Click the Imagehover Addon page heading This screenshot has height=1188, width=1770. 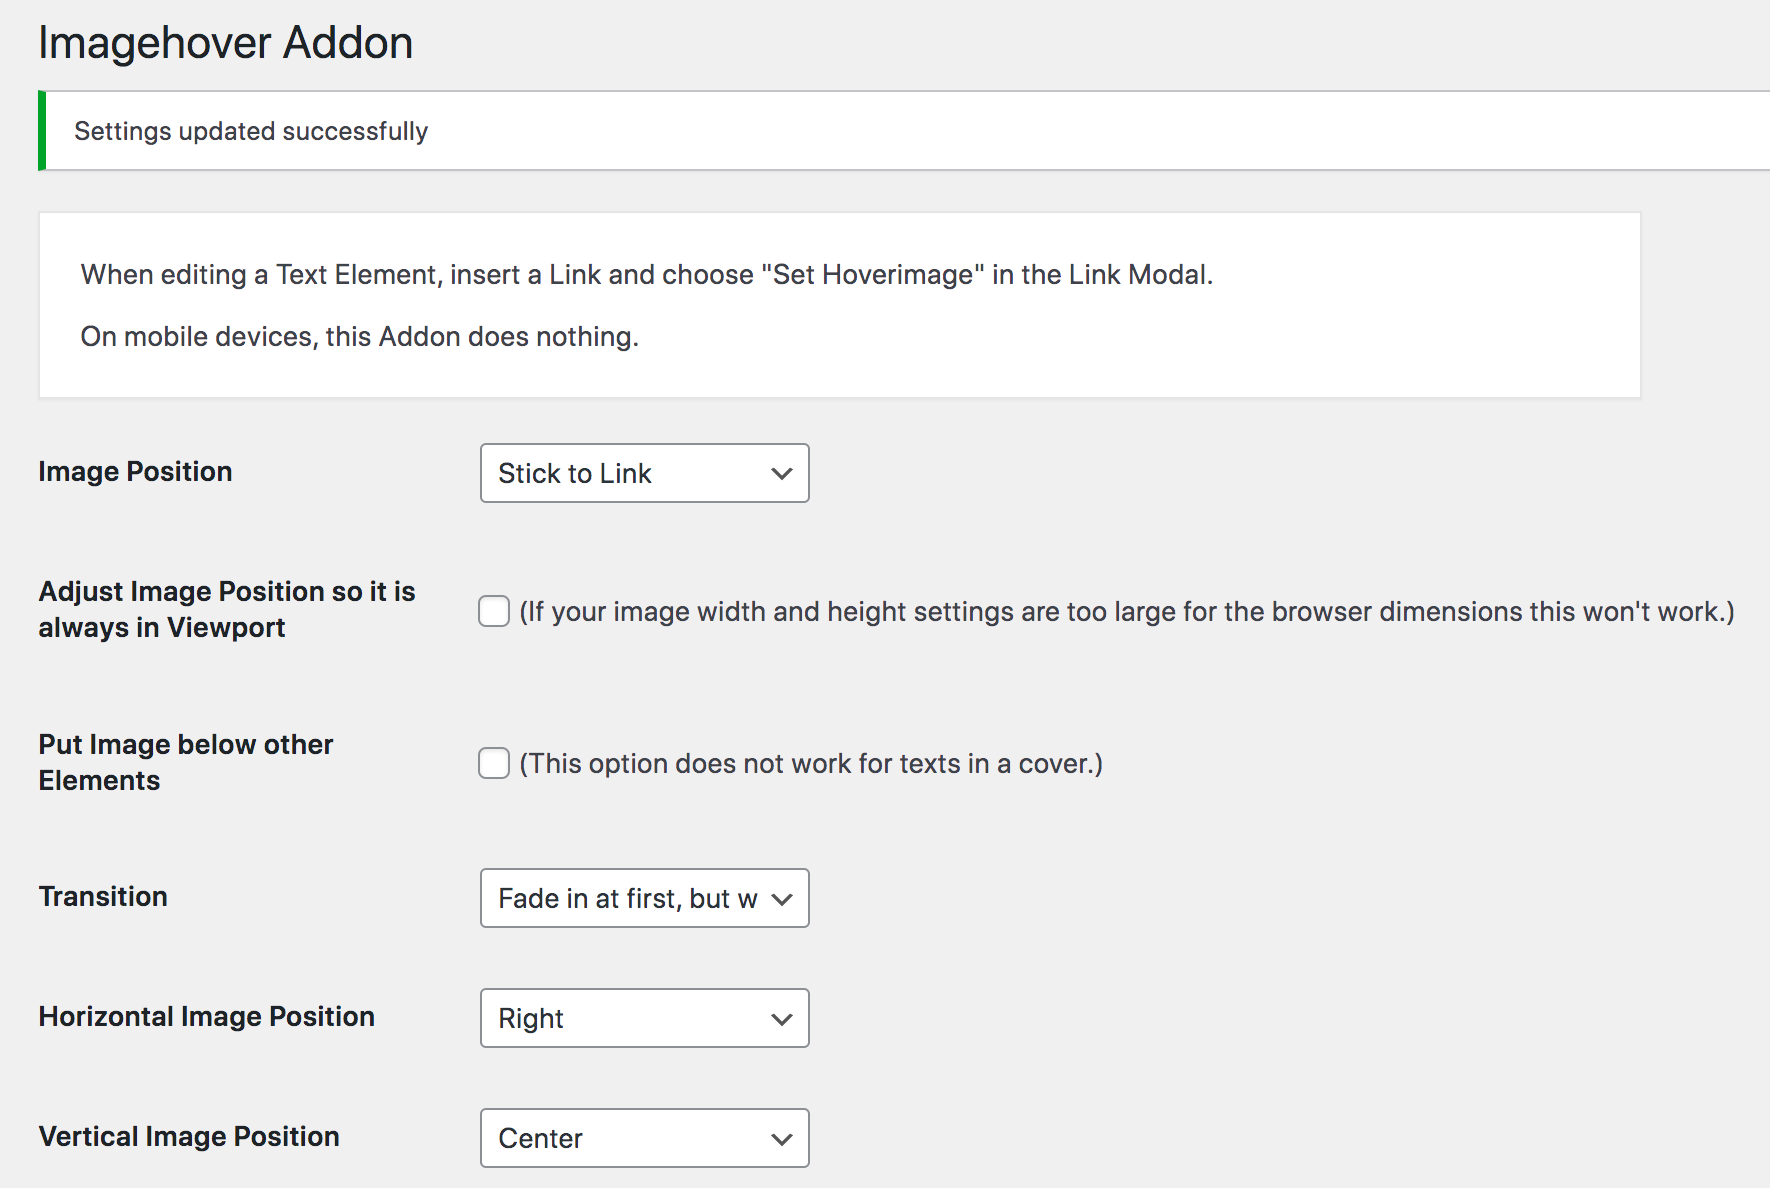[226, 43]
